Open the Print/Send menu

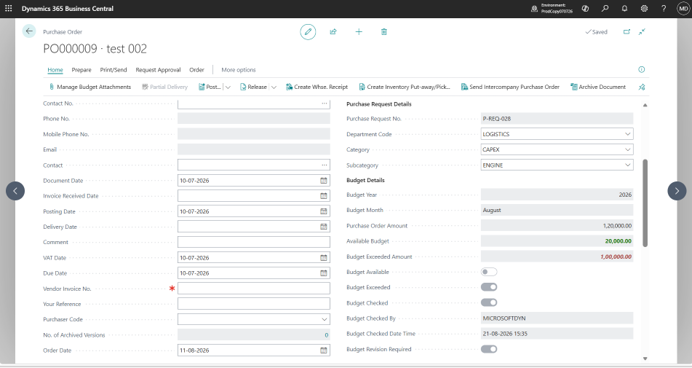(x=113, y=70)
